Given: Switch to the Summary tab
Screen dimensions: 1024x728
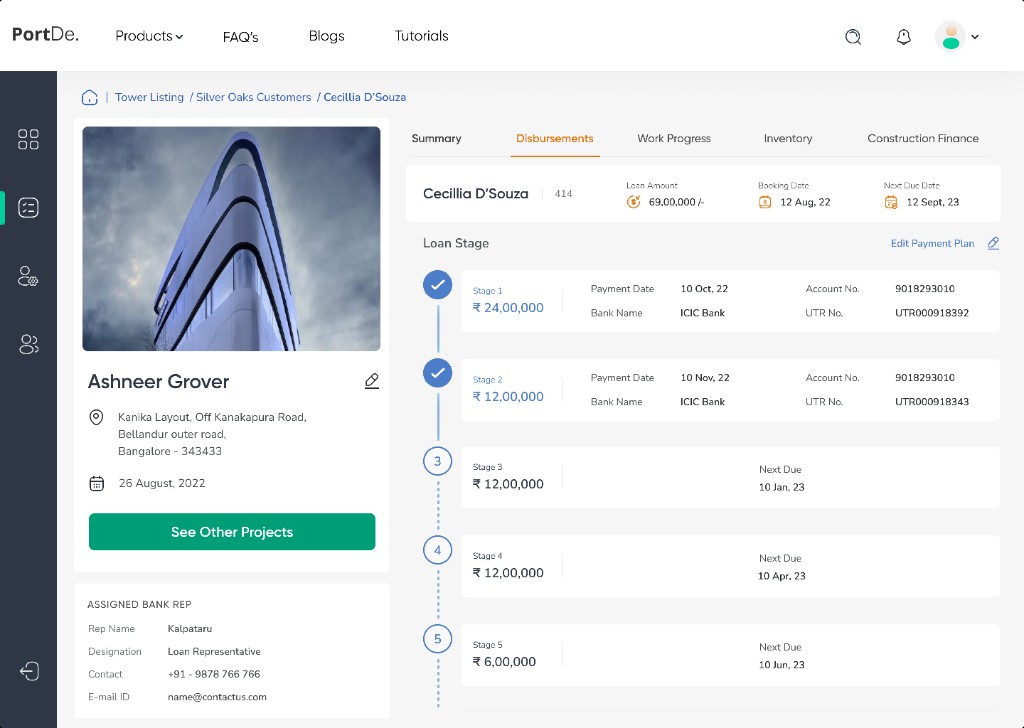Looking at the screenshot, I should pos(436,138).
